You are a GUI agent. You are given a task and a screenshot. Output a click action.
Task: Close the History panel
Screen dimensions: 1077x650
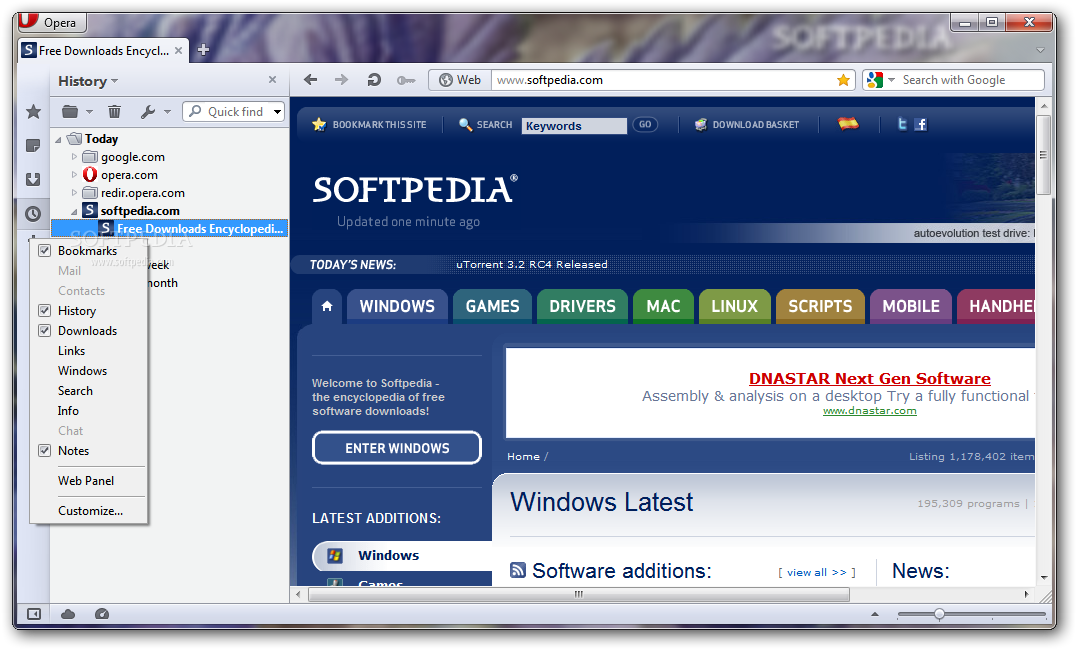[272, 80]
